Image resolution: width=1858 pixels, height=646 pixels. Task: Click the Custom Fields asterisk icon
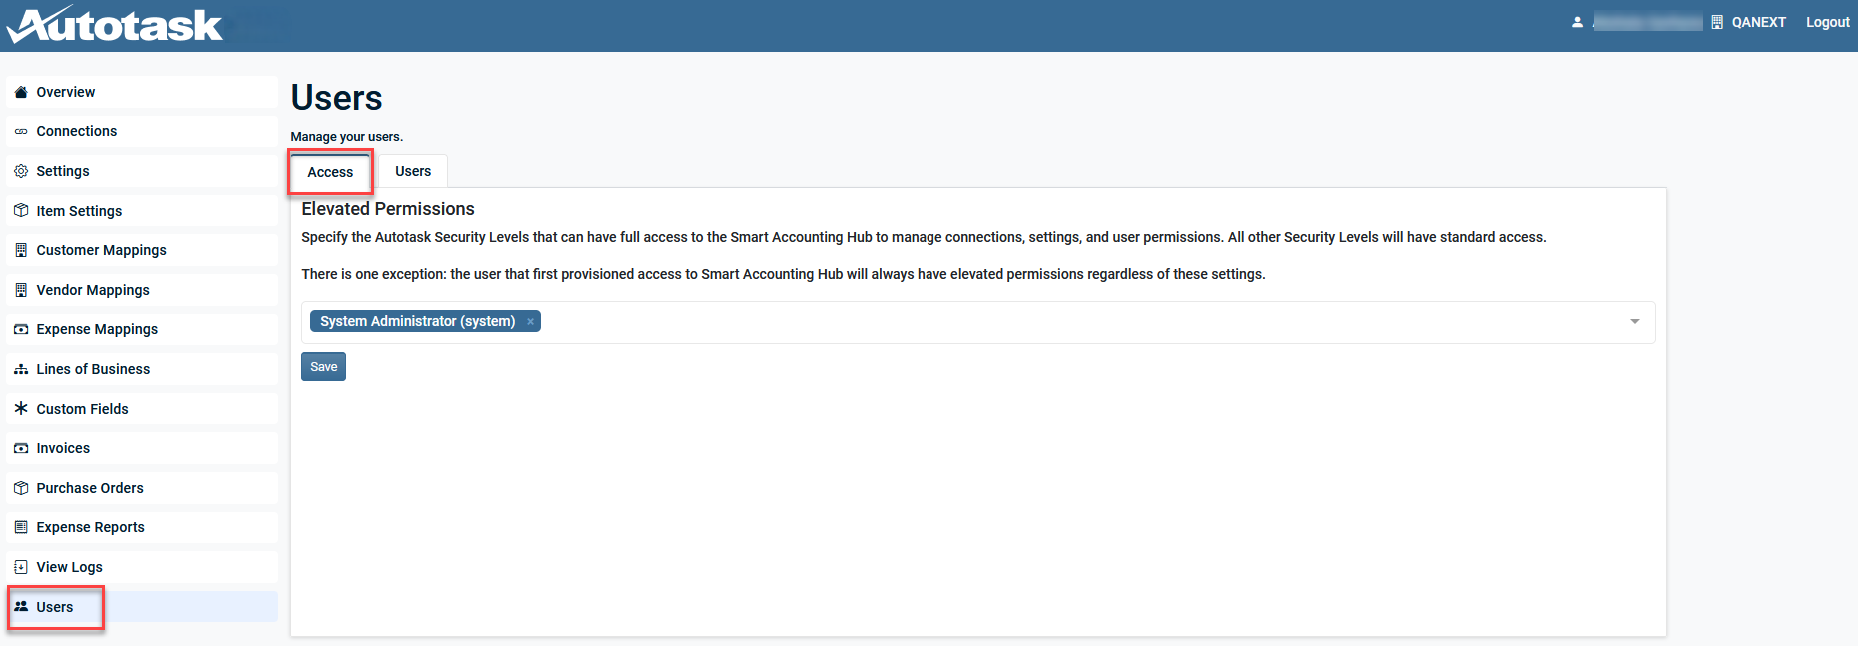point(21,408)
